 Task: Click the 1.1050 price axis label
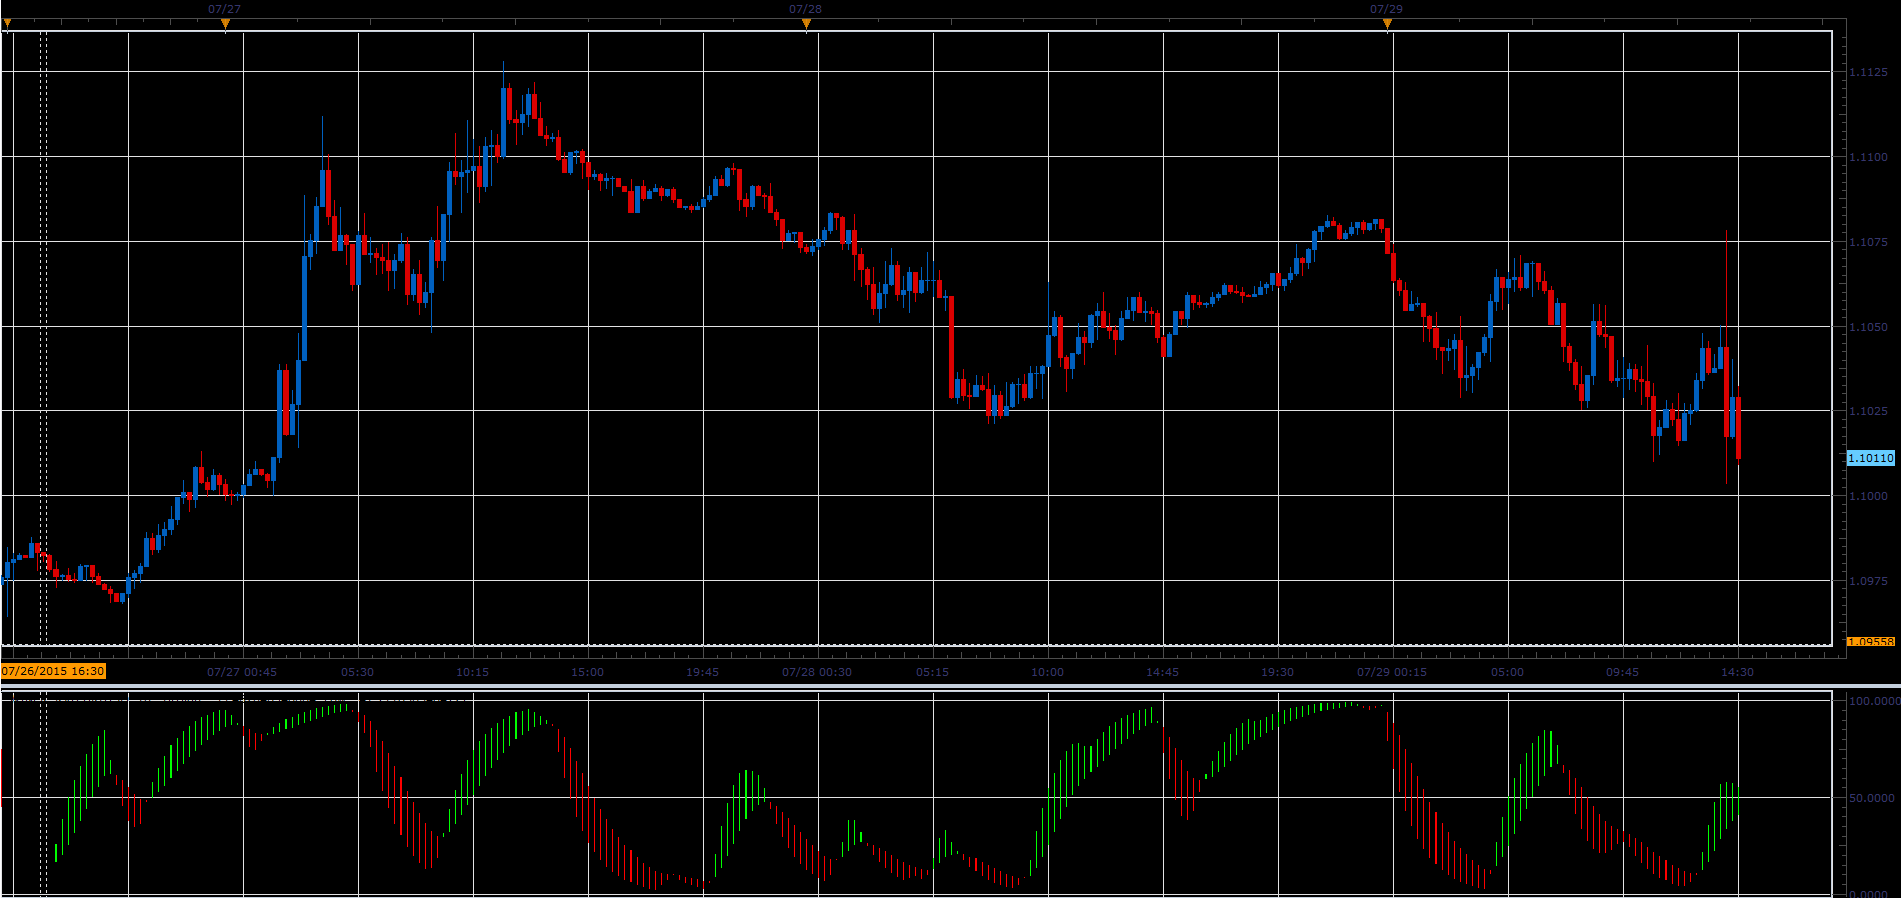pyautogui.click(x=1868, y=328)
